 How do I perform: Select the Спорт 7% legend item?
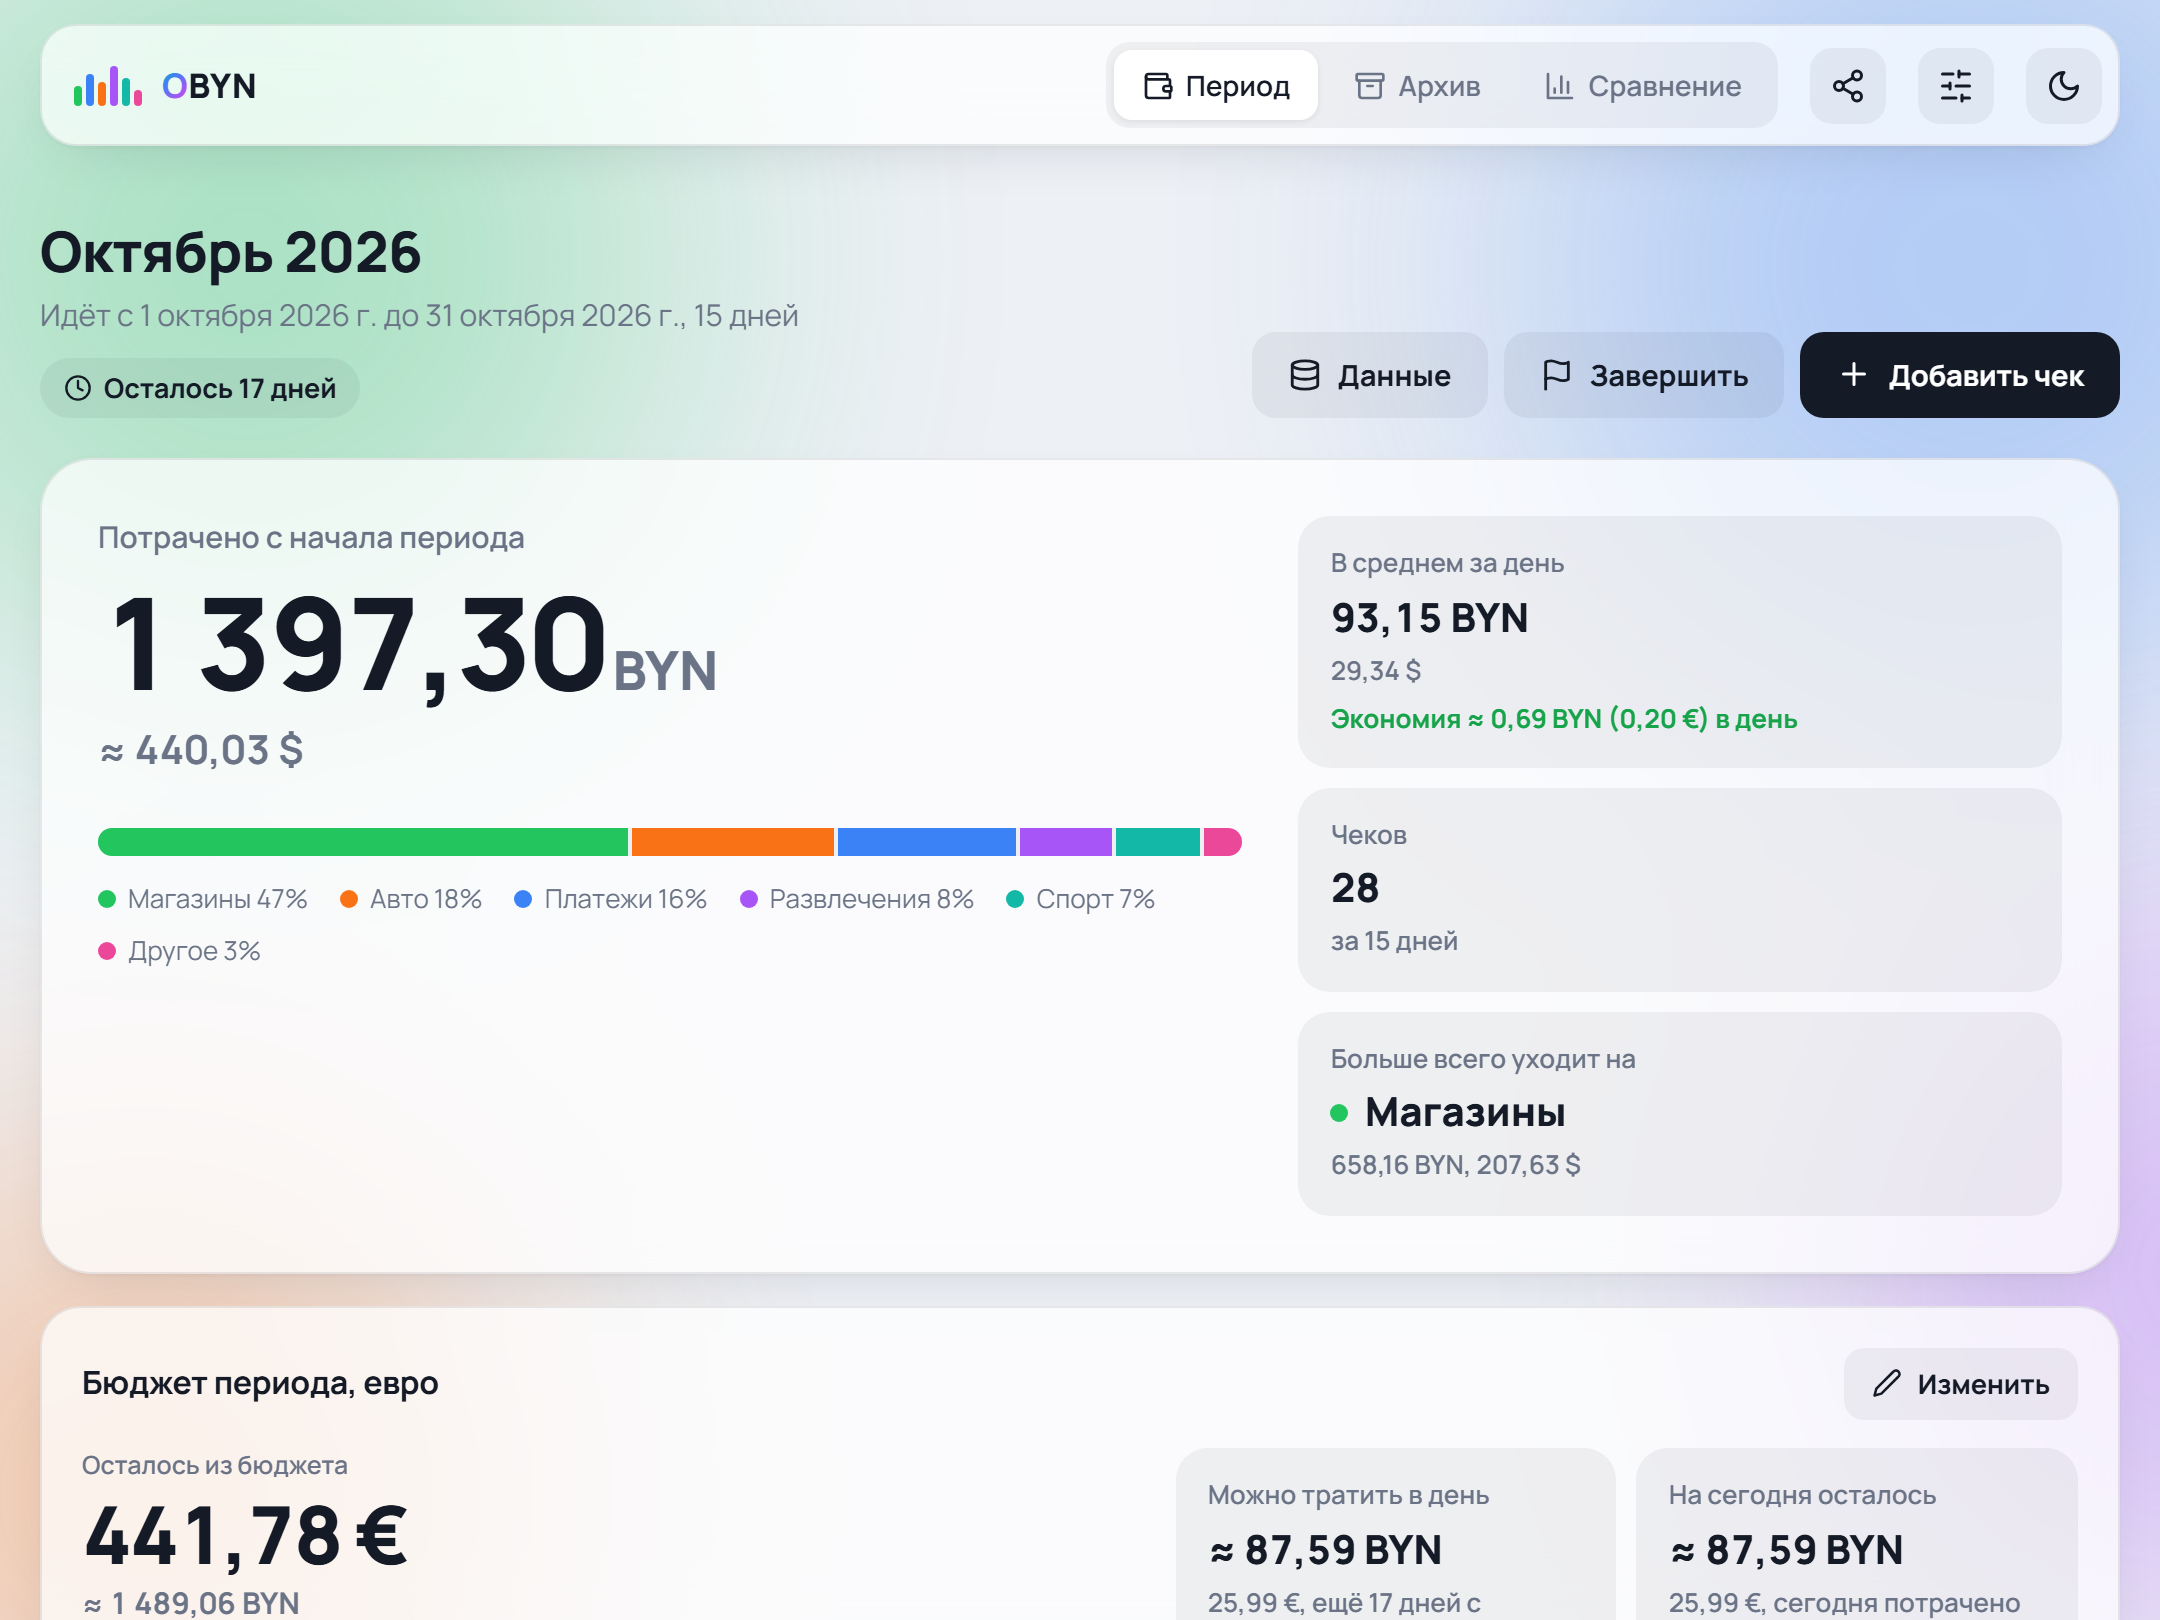tap(1081, 899)
